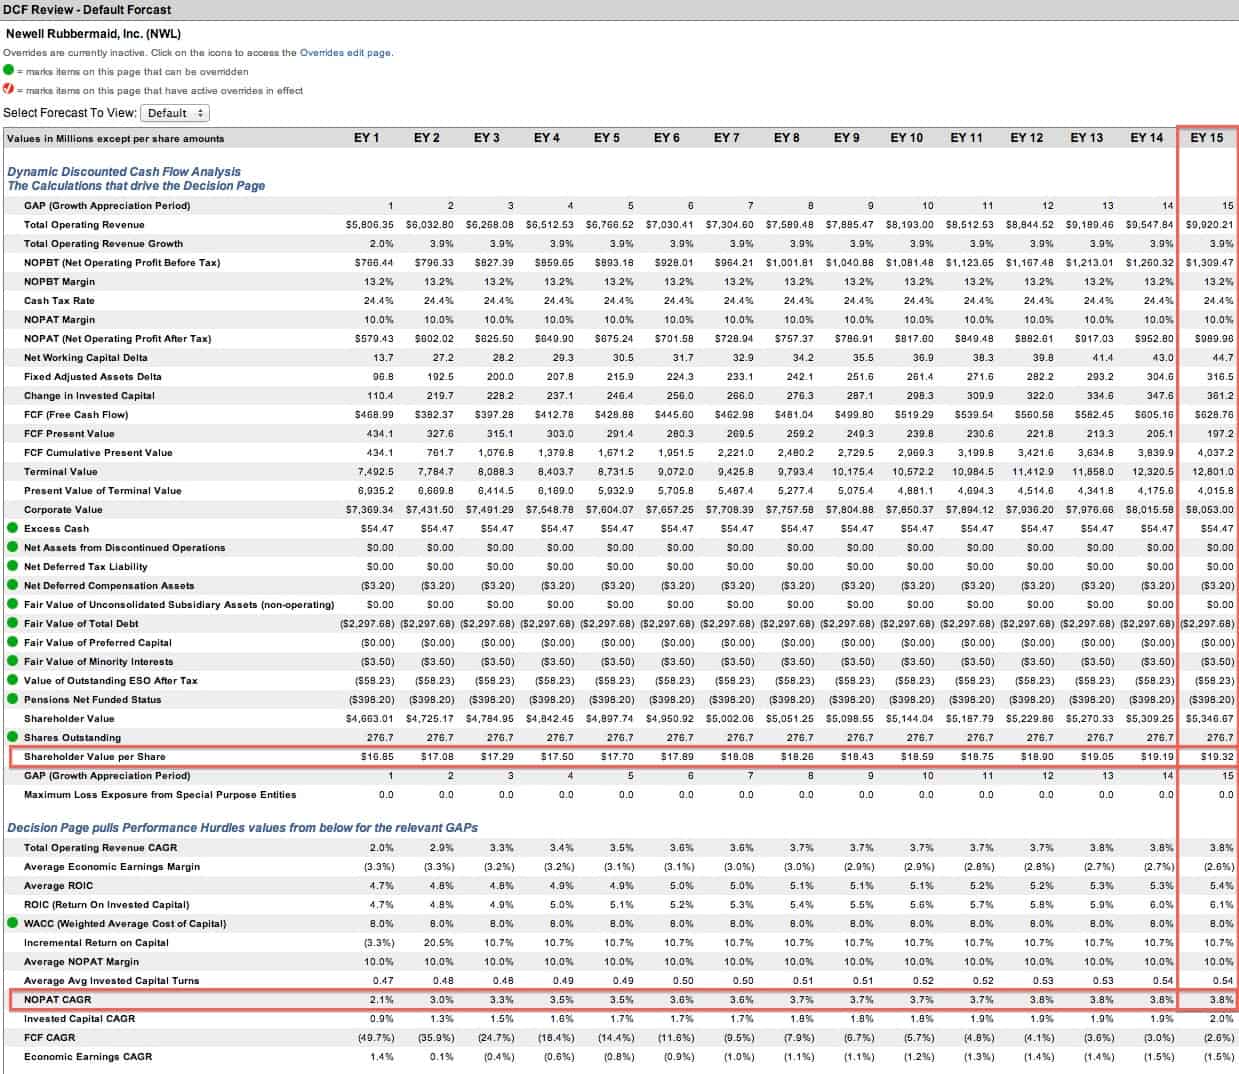Image resolution: width=1239 pixels, height=1074 pixels.
Task: Click override icon for Value of Outstanding ESO
Action: [12, 680]
